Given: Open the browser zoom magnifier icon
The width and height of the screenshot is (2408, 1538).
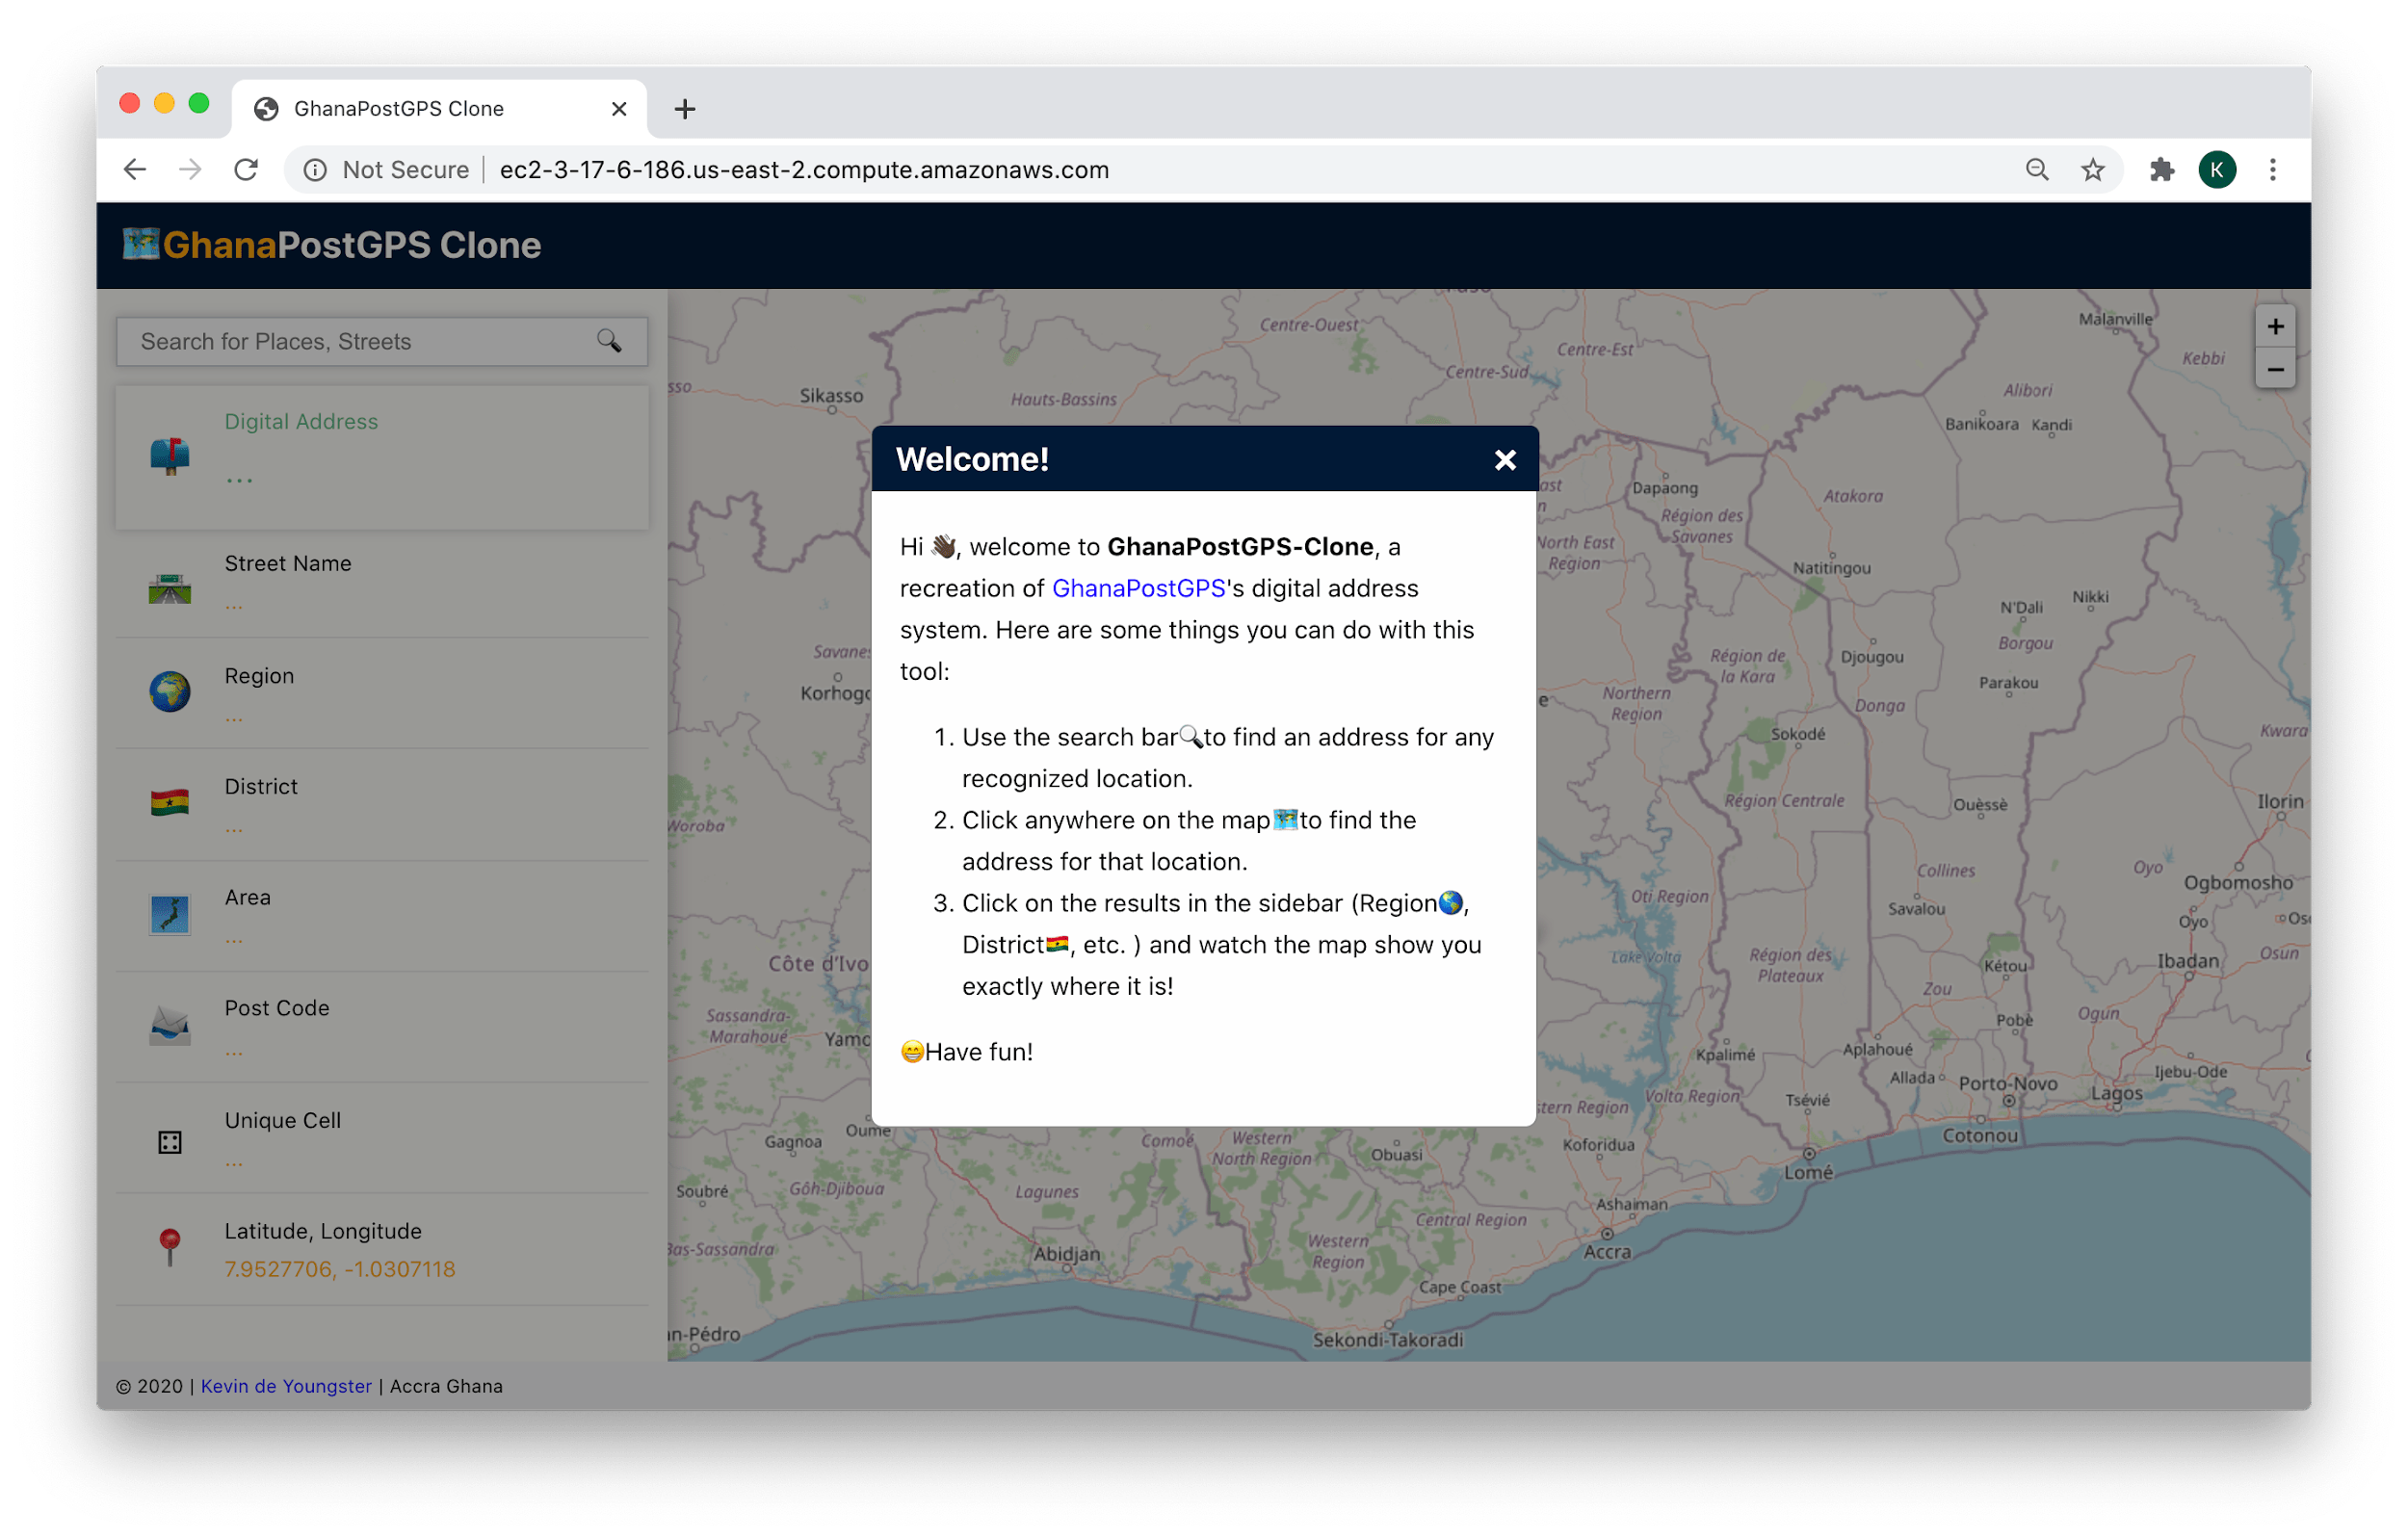Looking at the screenshot, I should tap(2037, 170).
